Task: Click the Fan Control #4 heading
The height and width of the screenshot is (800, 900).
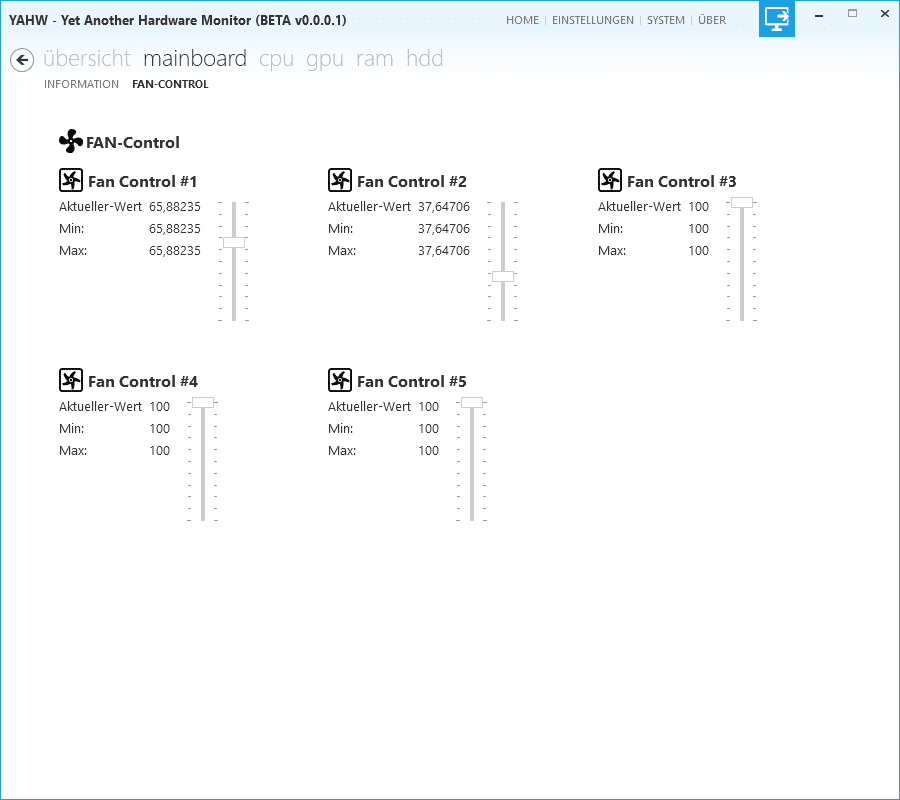Action: (143, 382)
